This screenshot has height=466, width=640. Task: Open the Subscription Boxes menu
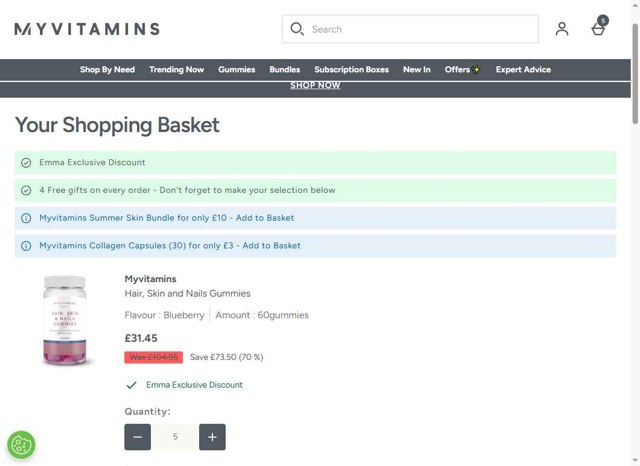351,70
